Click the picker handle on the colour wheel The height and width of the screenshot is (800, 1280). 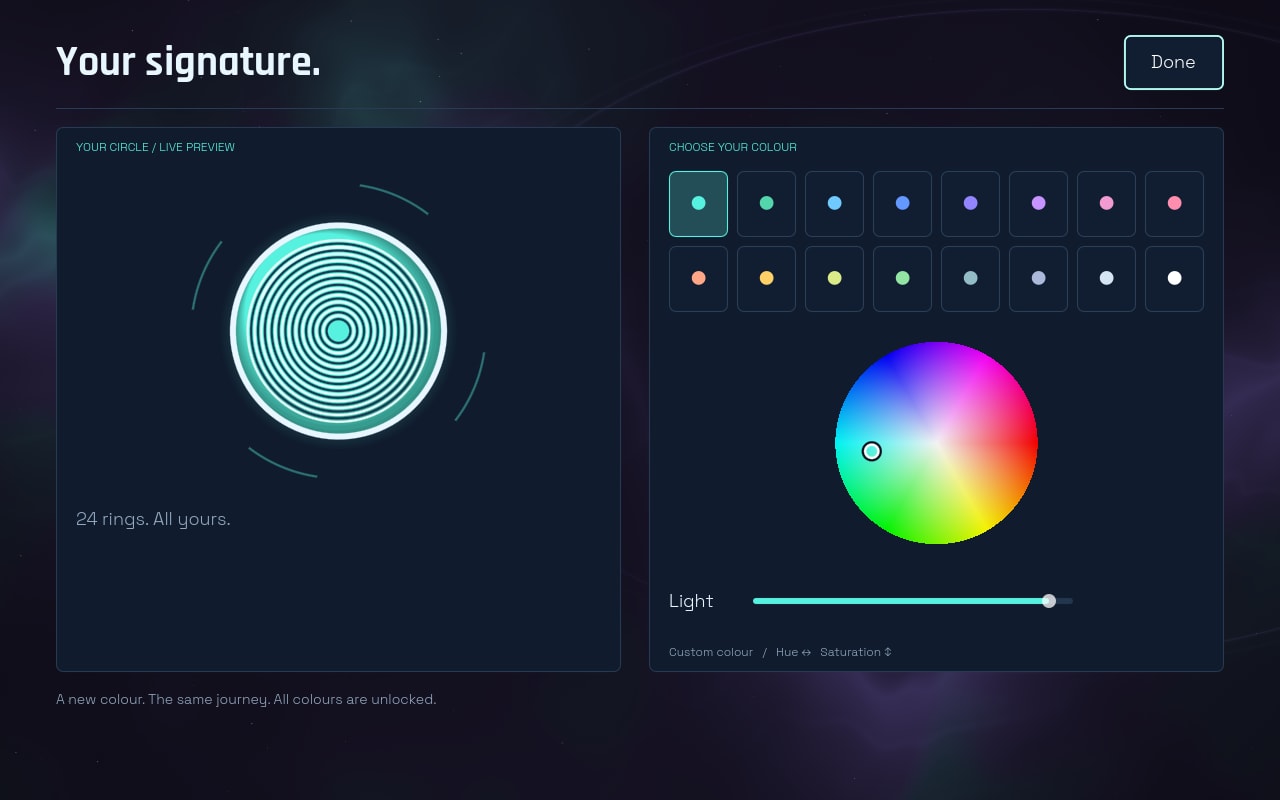click(872, 452)
